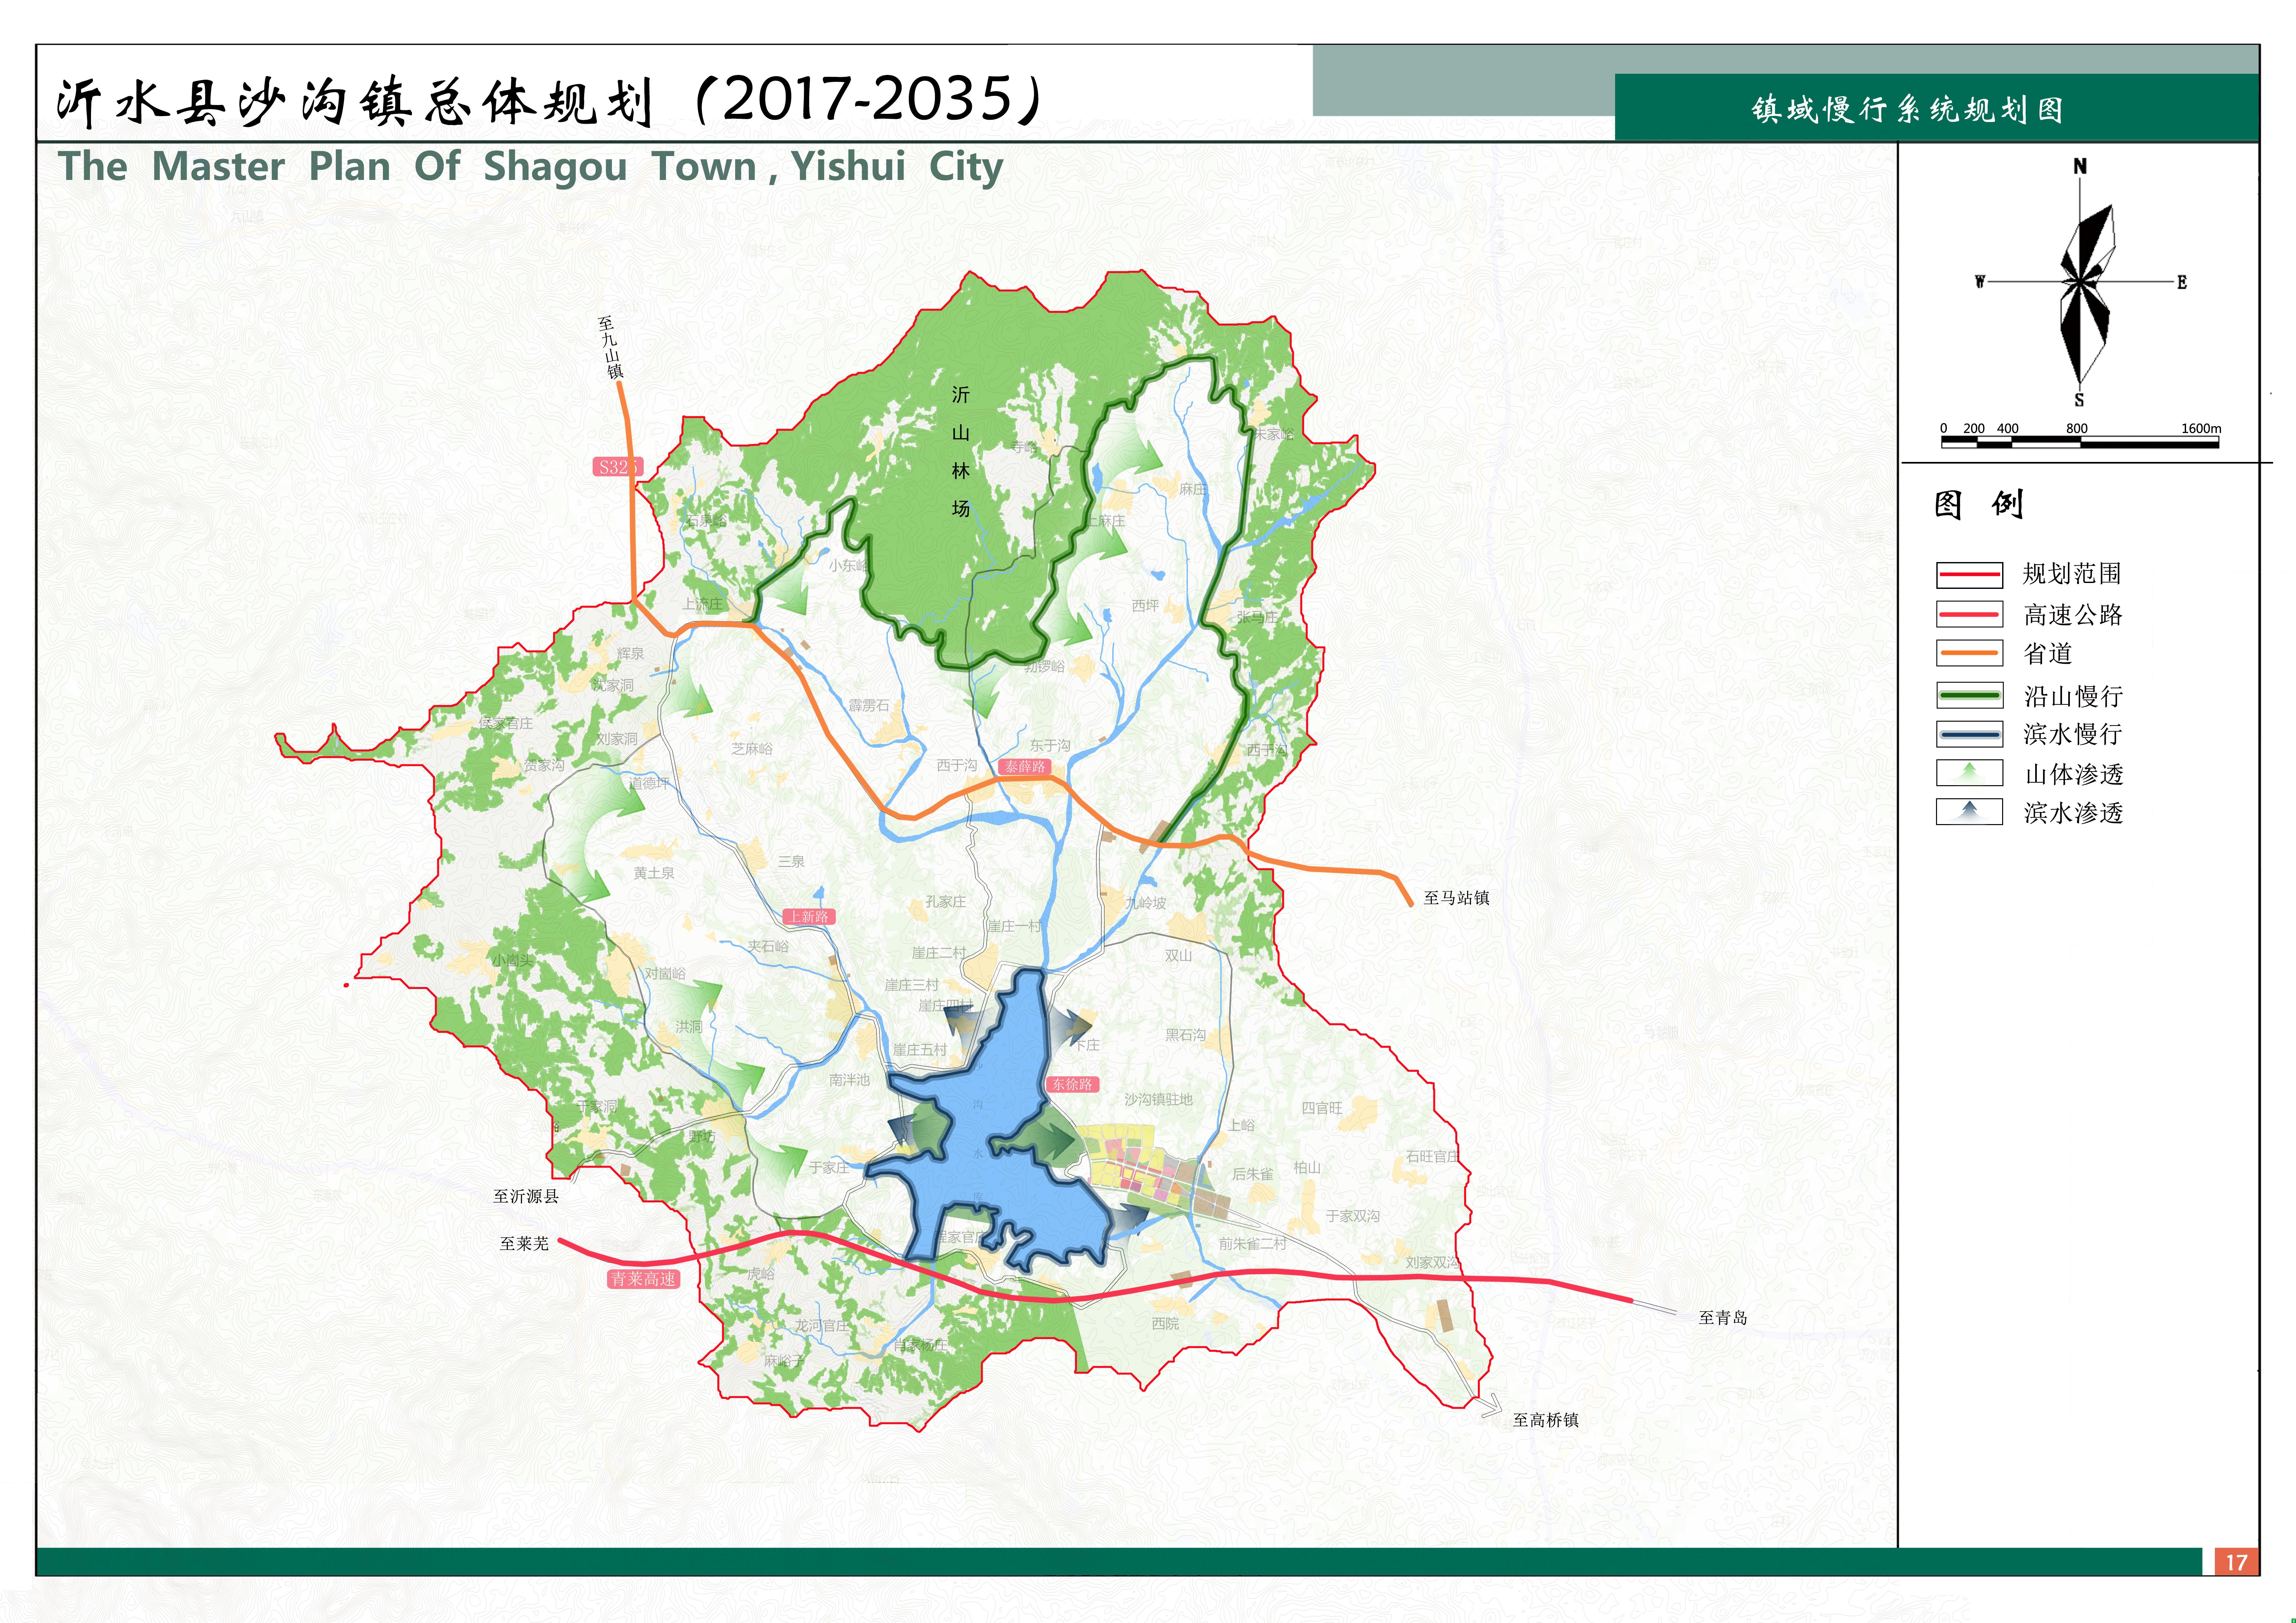Click the 滨水慢行 blue legend swatch
Screen dimensions: 2296x1623
(x=1969, y=734)
